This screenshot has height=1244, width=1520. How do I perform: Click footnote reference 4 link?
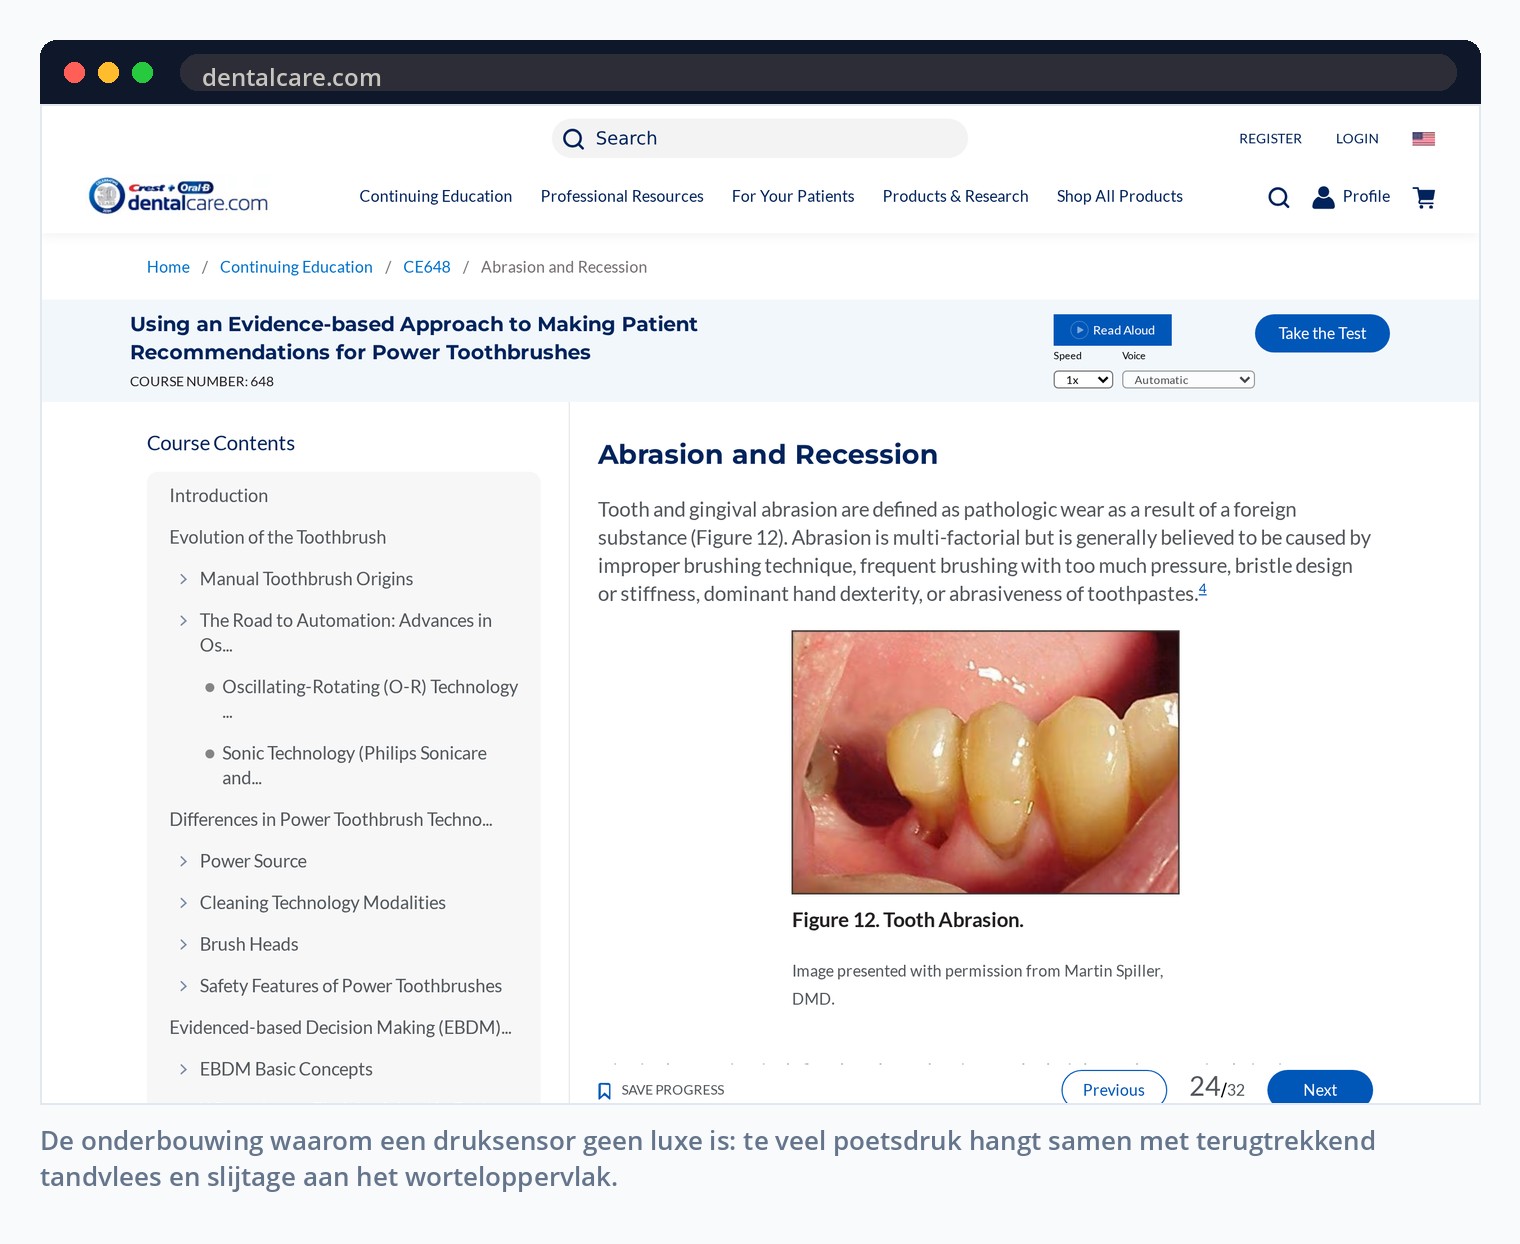tap(1202, 589)
